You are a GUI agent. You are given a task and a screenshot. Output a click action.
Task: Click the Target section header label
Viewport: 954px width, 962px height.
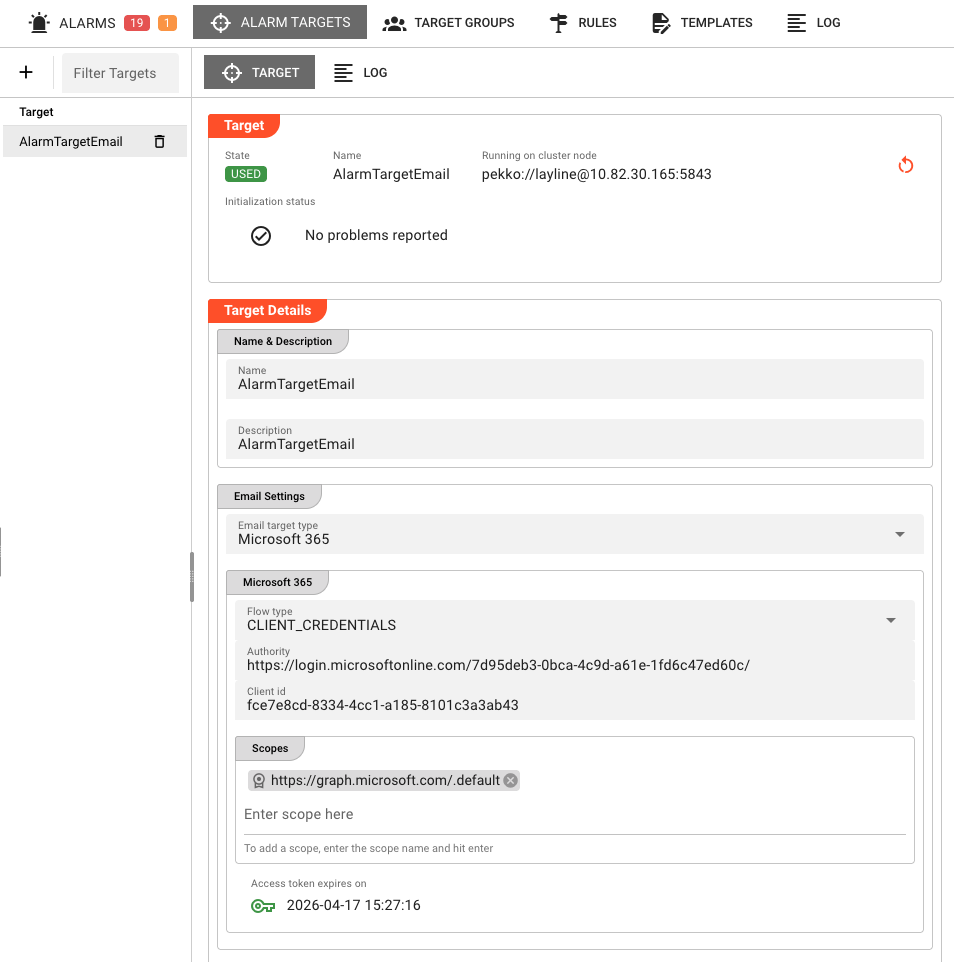click(x=244, y=126)
